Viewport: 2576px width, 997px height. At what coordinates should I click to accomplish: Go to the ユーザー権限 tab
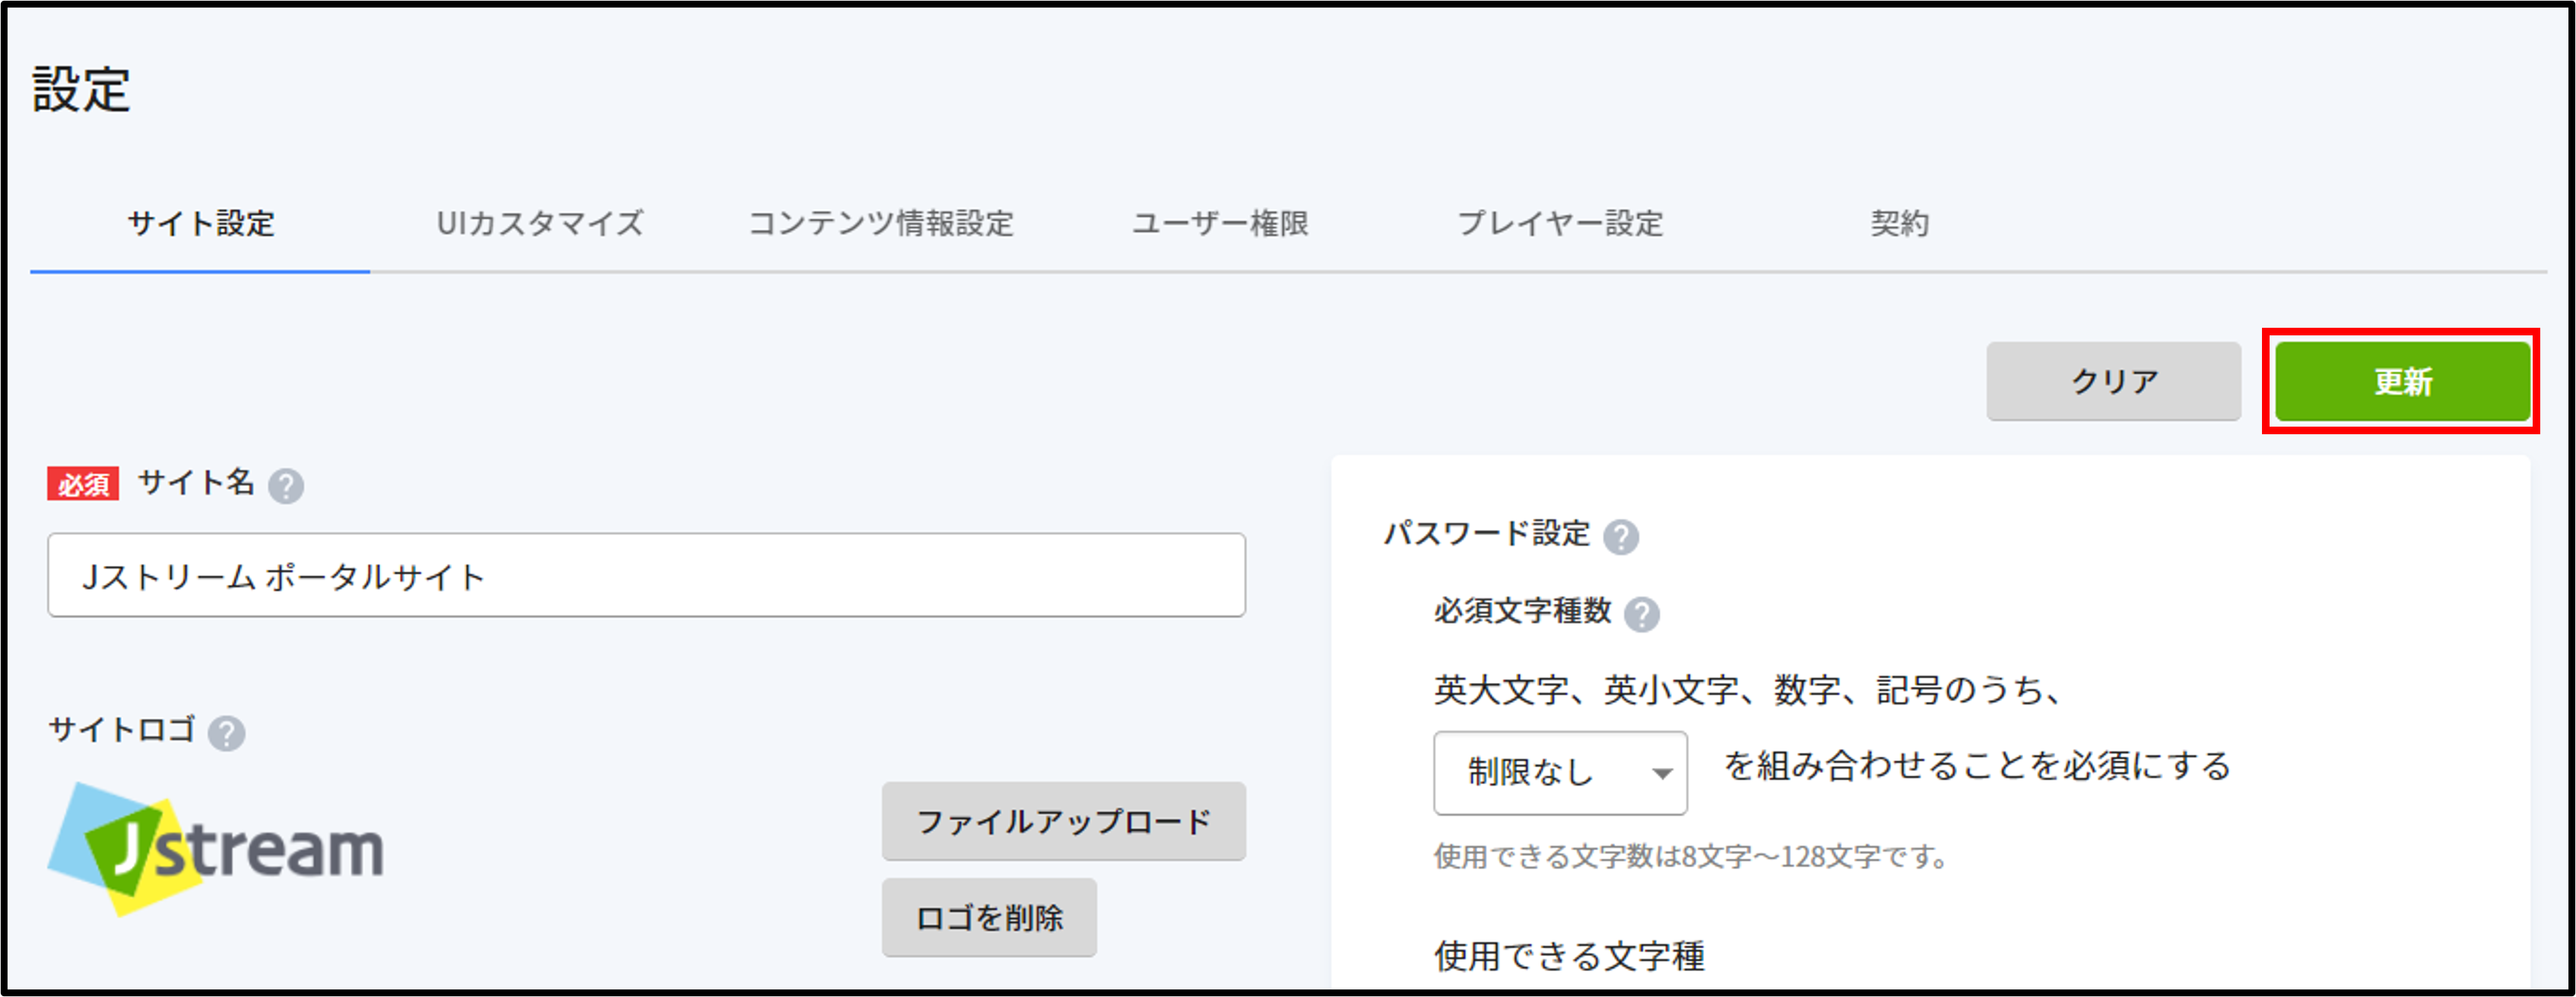click(x=1220, y=223)
